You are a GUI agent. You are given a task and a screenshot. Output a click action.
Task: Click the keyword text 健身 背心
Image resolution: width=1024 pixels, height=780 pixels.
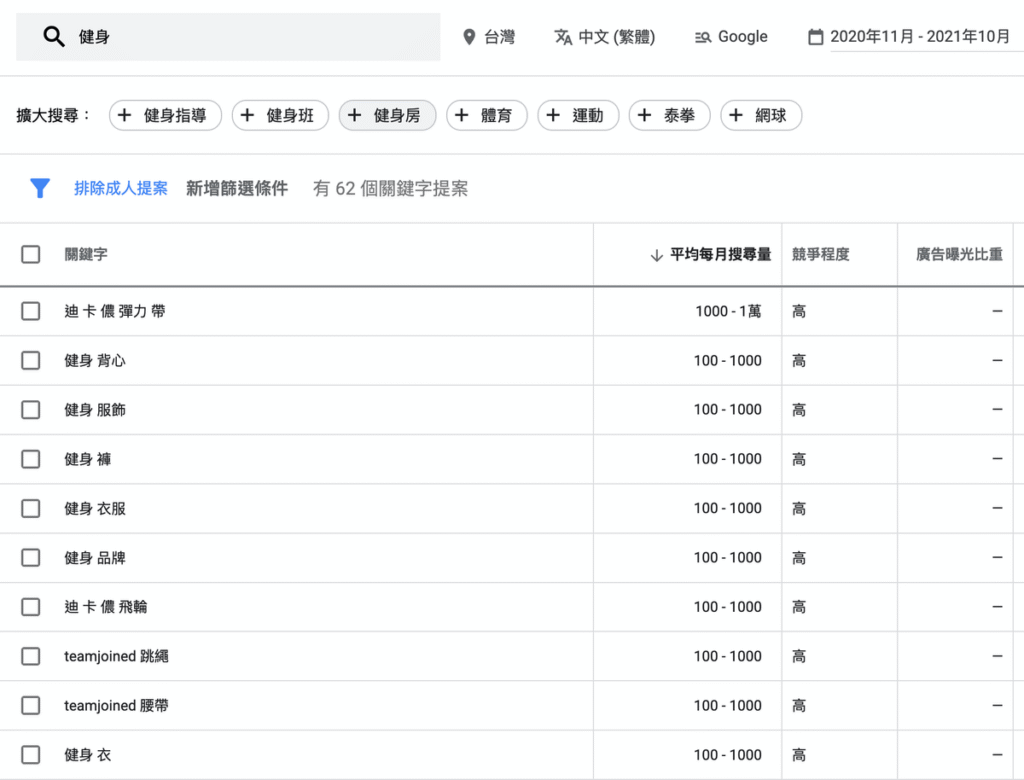pos(95,361)
